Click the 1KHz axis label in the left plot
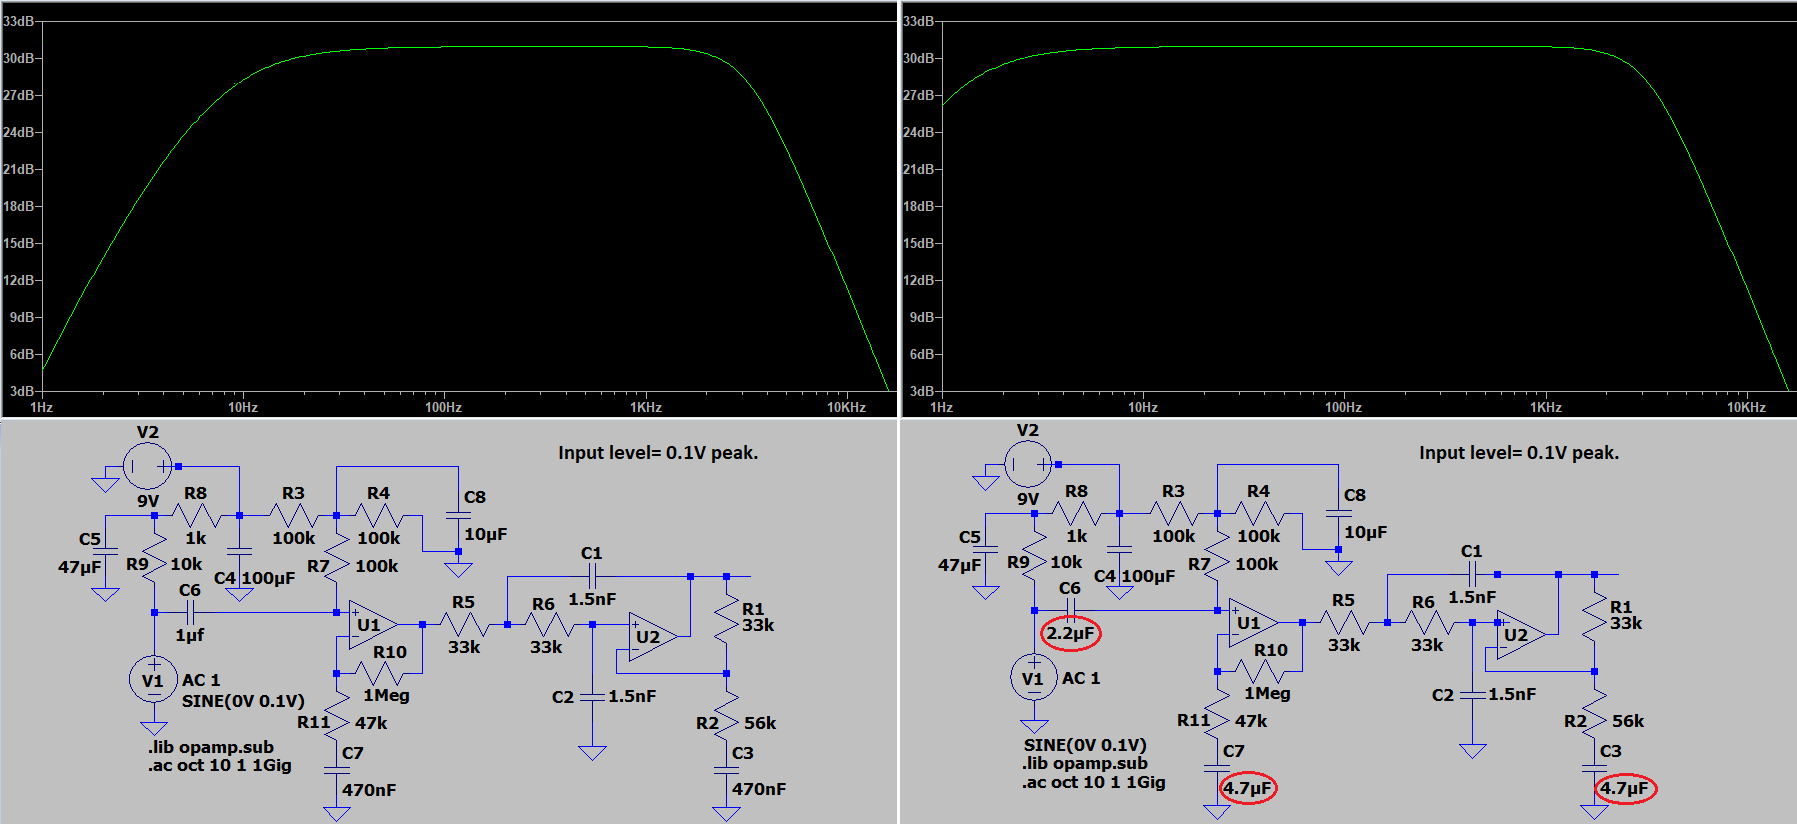 (645, 408)
